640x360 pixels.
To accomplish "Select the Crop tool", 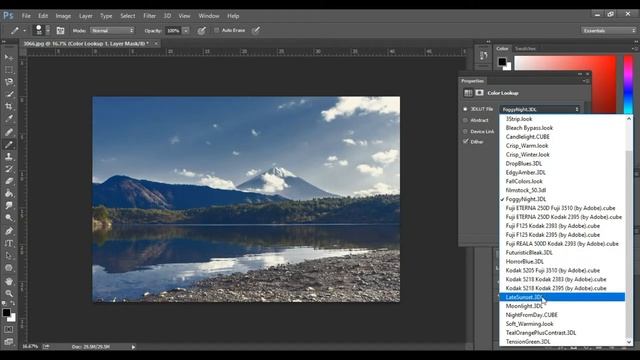I will [9, 107].
